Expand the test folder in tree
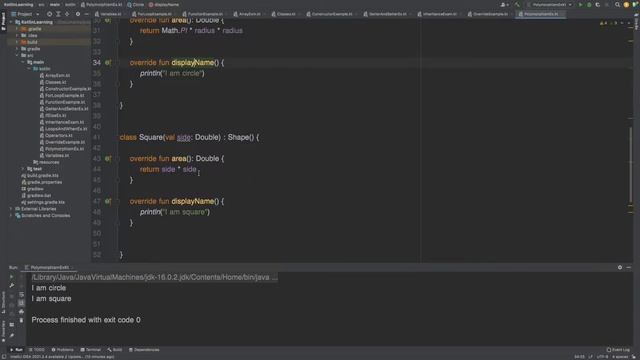The image size is (640, 360). pyautogui.click(x=23, y=169)
